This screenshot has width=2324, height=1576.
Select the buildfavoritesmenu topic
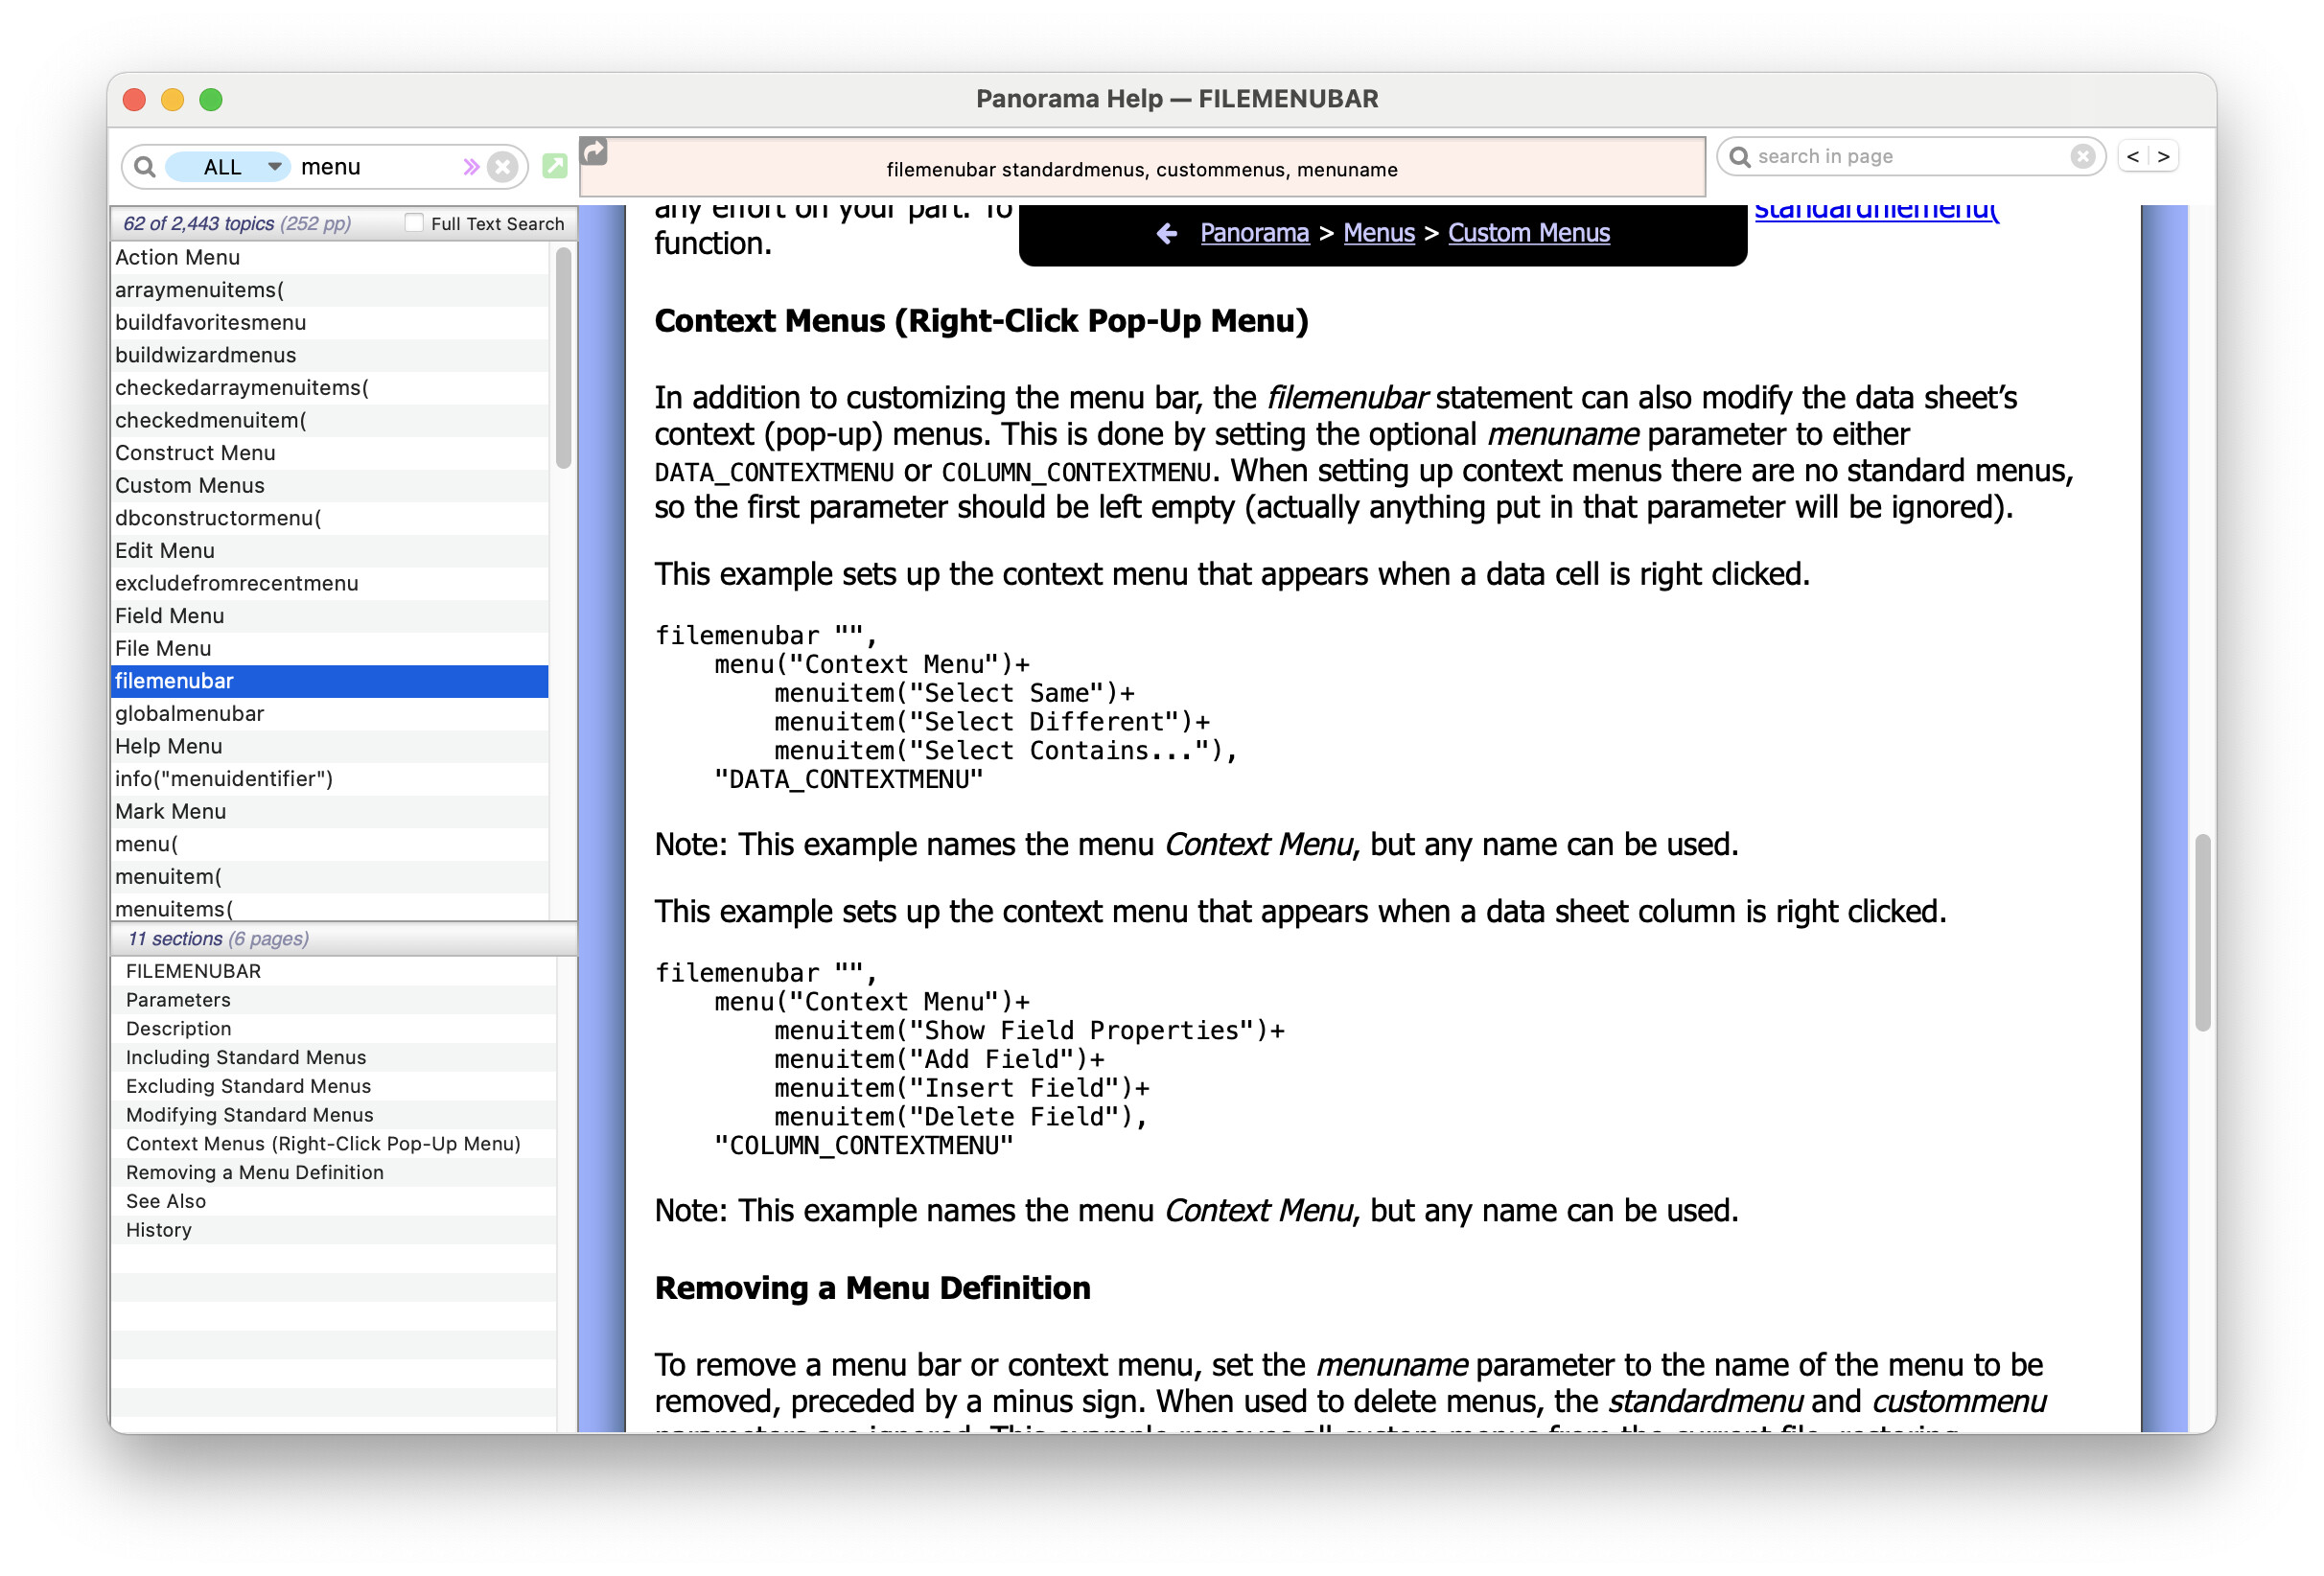(x=329, y=322)
